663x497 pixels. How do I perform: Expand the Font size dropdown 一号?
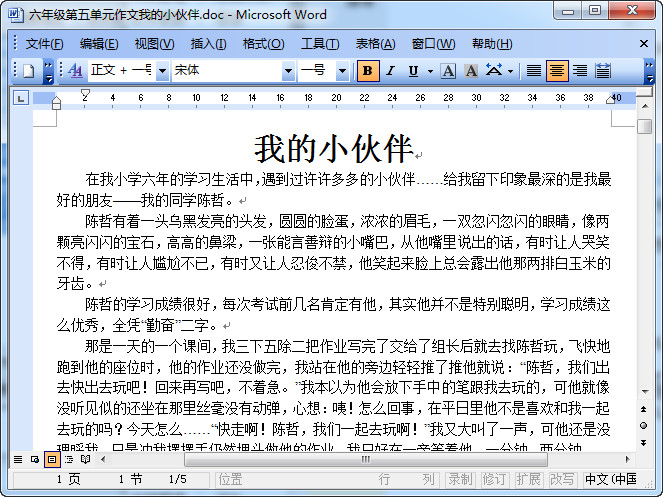(342, 71)
